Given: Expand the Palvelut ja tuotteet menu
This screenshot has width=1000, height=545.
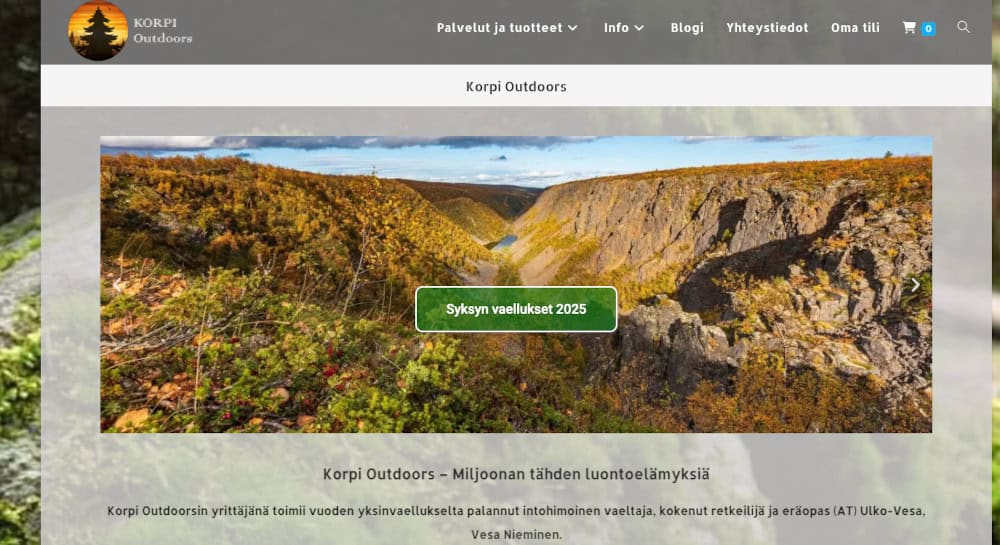Looking at the screenshot, I should pos(507,28).
